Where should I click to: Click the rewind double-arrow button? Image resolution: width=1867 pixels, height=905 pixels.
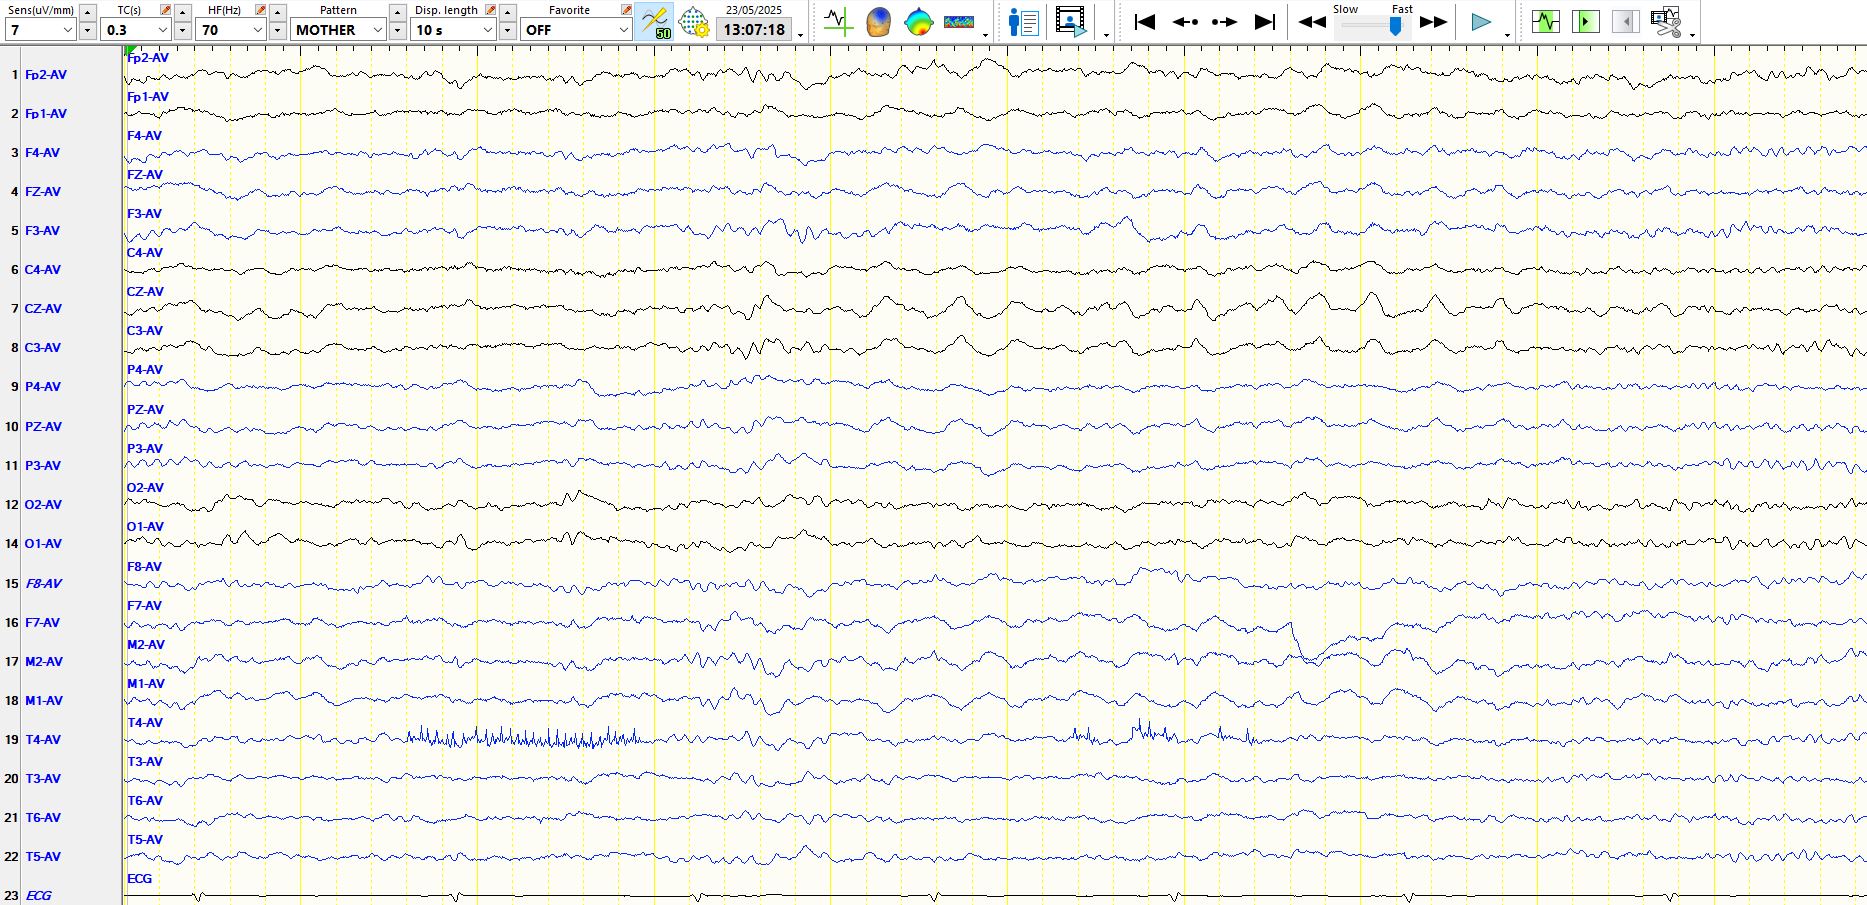(1312, 22)
